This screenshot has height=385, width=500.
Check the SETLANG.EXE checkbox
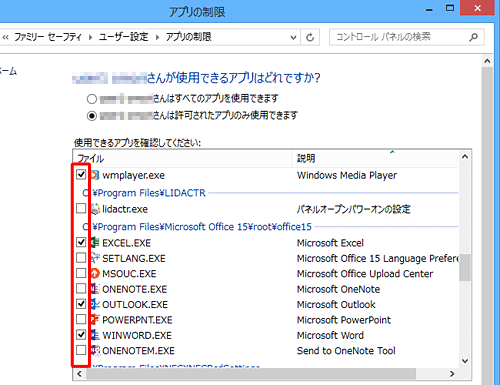tap(81, 258)
